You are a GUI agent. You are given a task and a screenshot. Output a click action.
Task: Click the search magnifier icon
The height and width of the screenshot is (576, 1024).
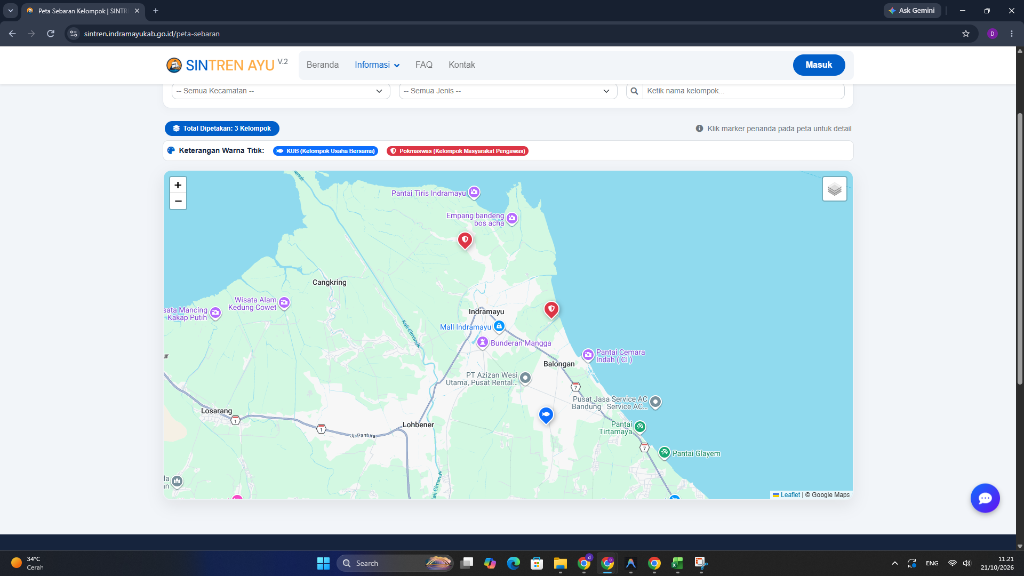pyautogui.click(x=634, y=91)
